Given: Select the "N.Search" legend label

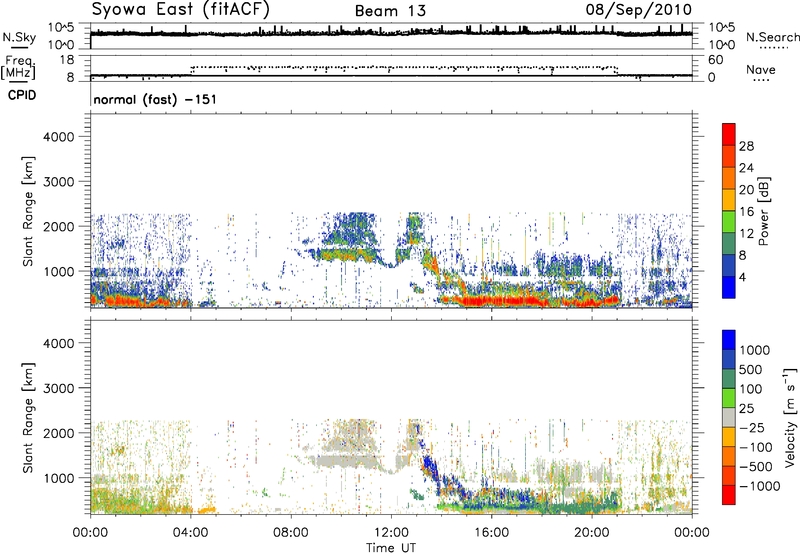Looking at the screenshot, I should [x=773, y=37].
